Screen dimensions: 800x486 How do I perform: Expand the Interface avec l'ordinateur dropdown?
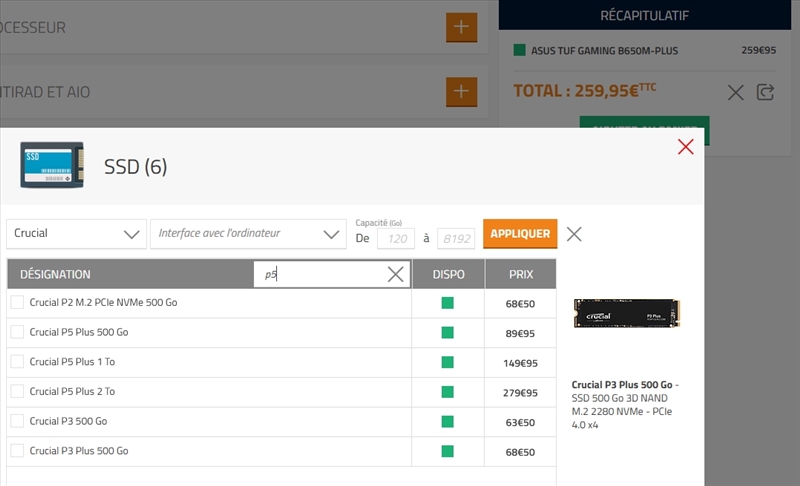[x=248, y=234]
